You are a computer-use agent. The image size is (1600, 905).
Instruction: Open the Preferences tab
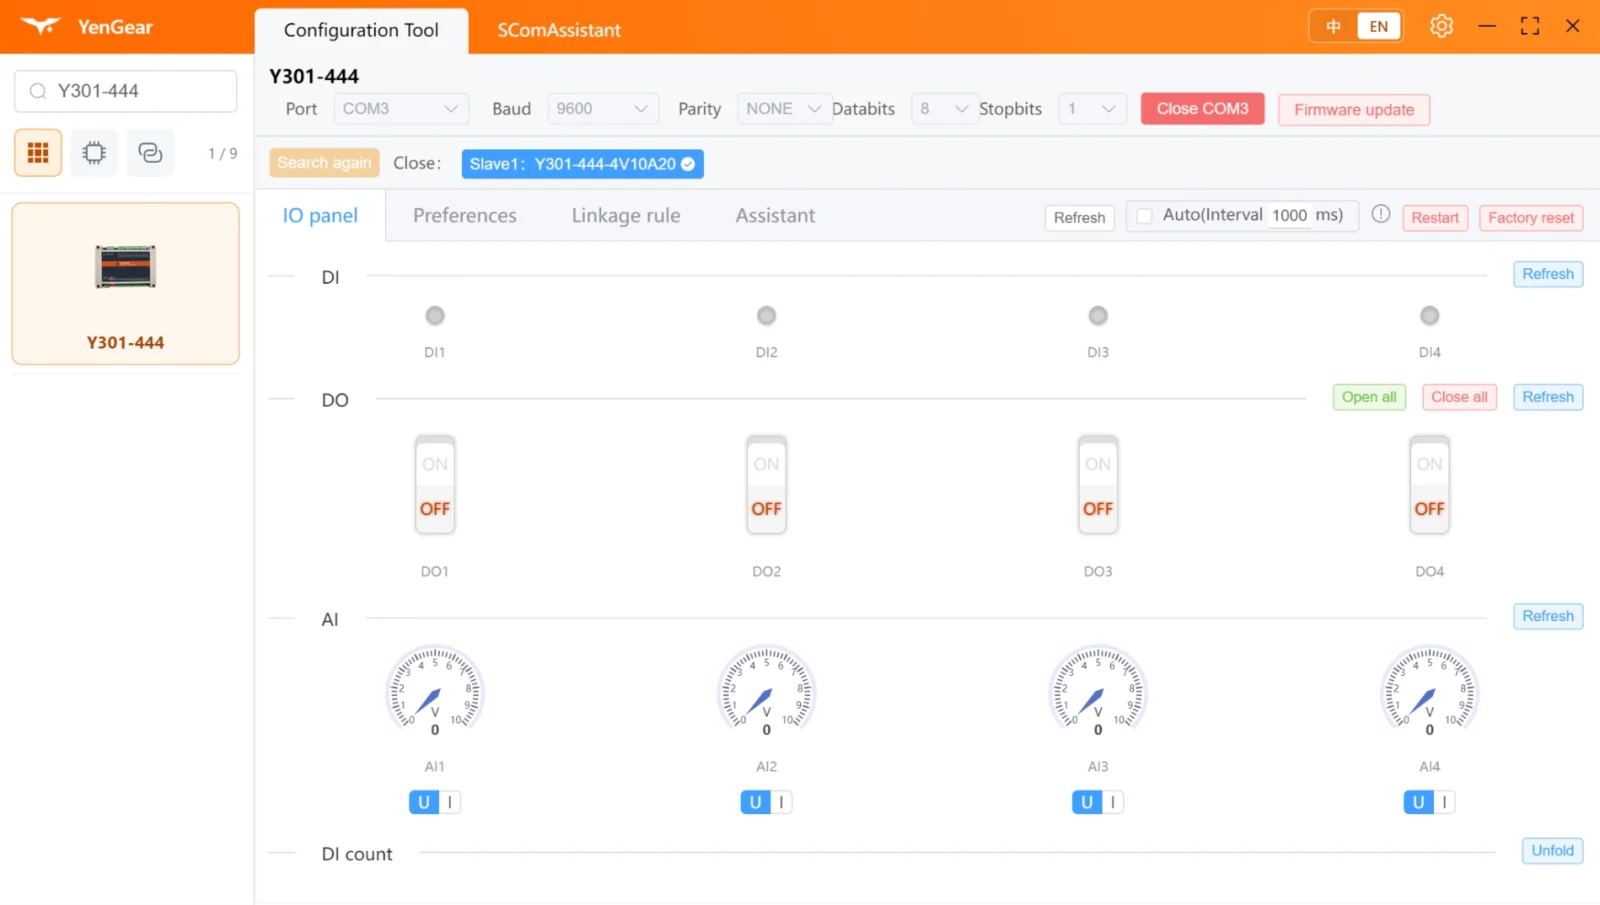click(465, 216)
